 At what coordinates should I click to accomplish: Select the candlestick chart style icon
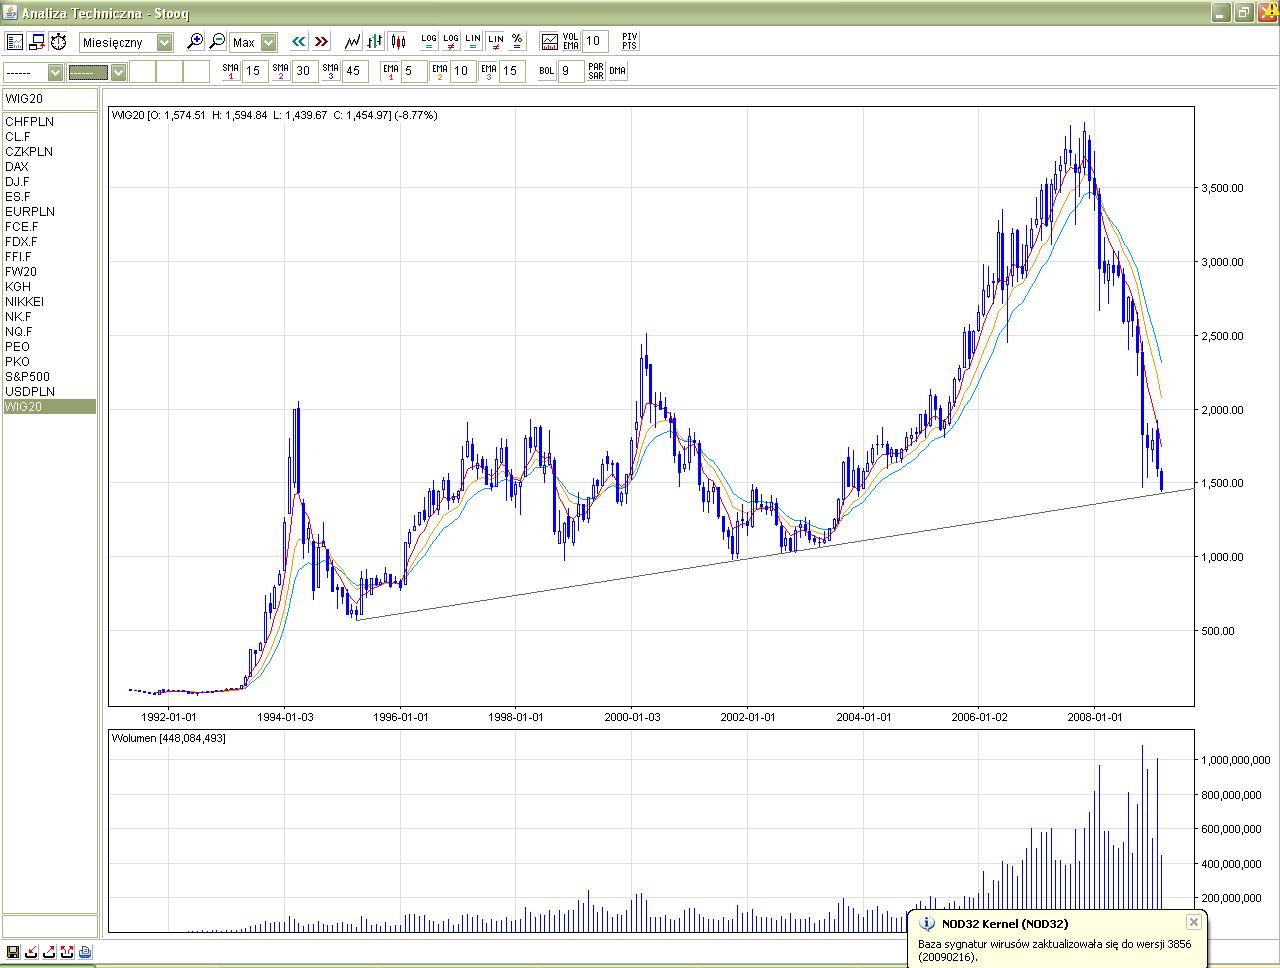(398, 42)
